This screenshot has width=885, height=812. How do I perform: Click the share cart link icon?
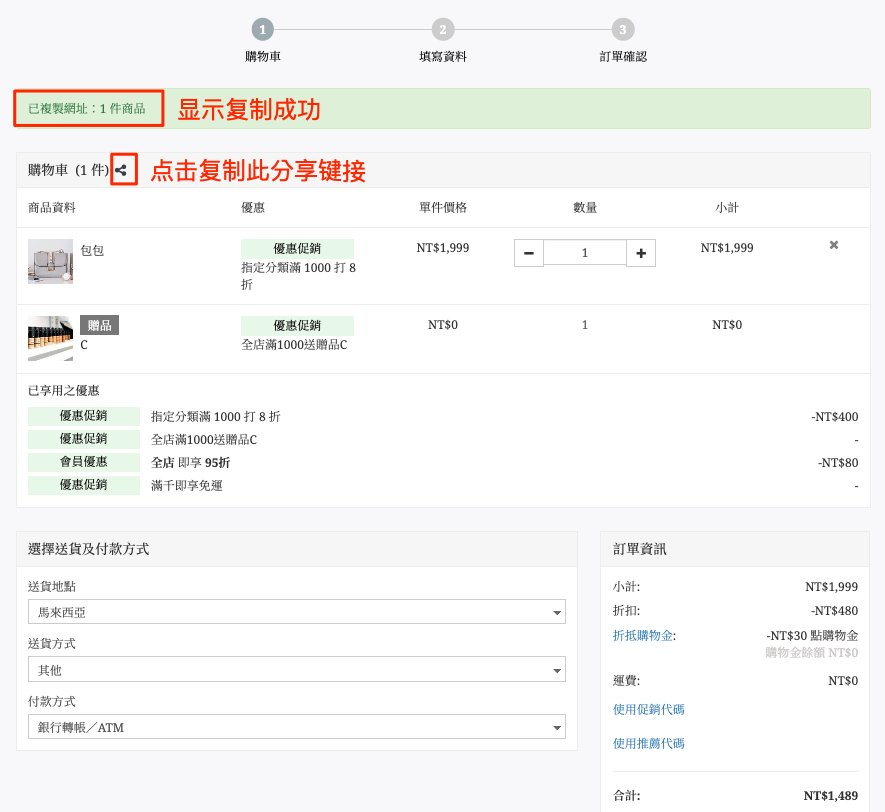coord(121,170)
